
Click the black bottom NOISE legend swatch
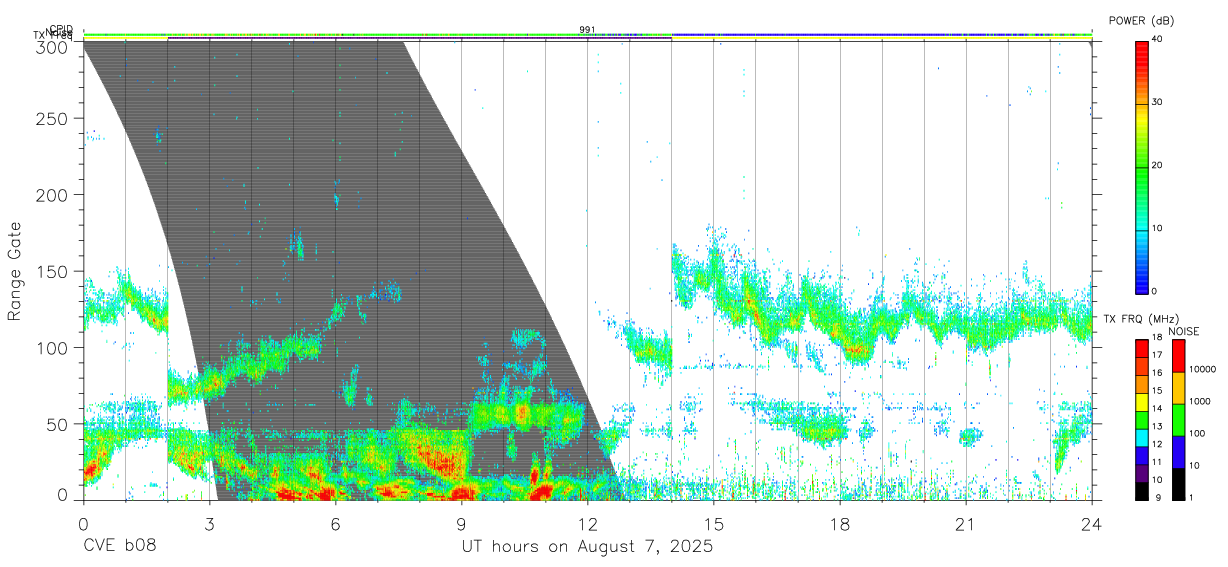(1178, 482)
